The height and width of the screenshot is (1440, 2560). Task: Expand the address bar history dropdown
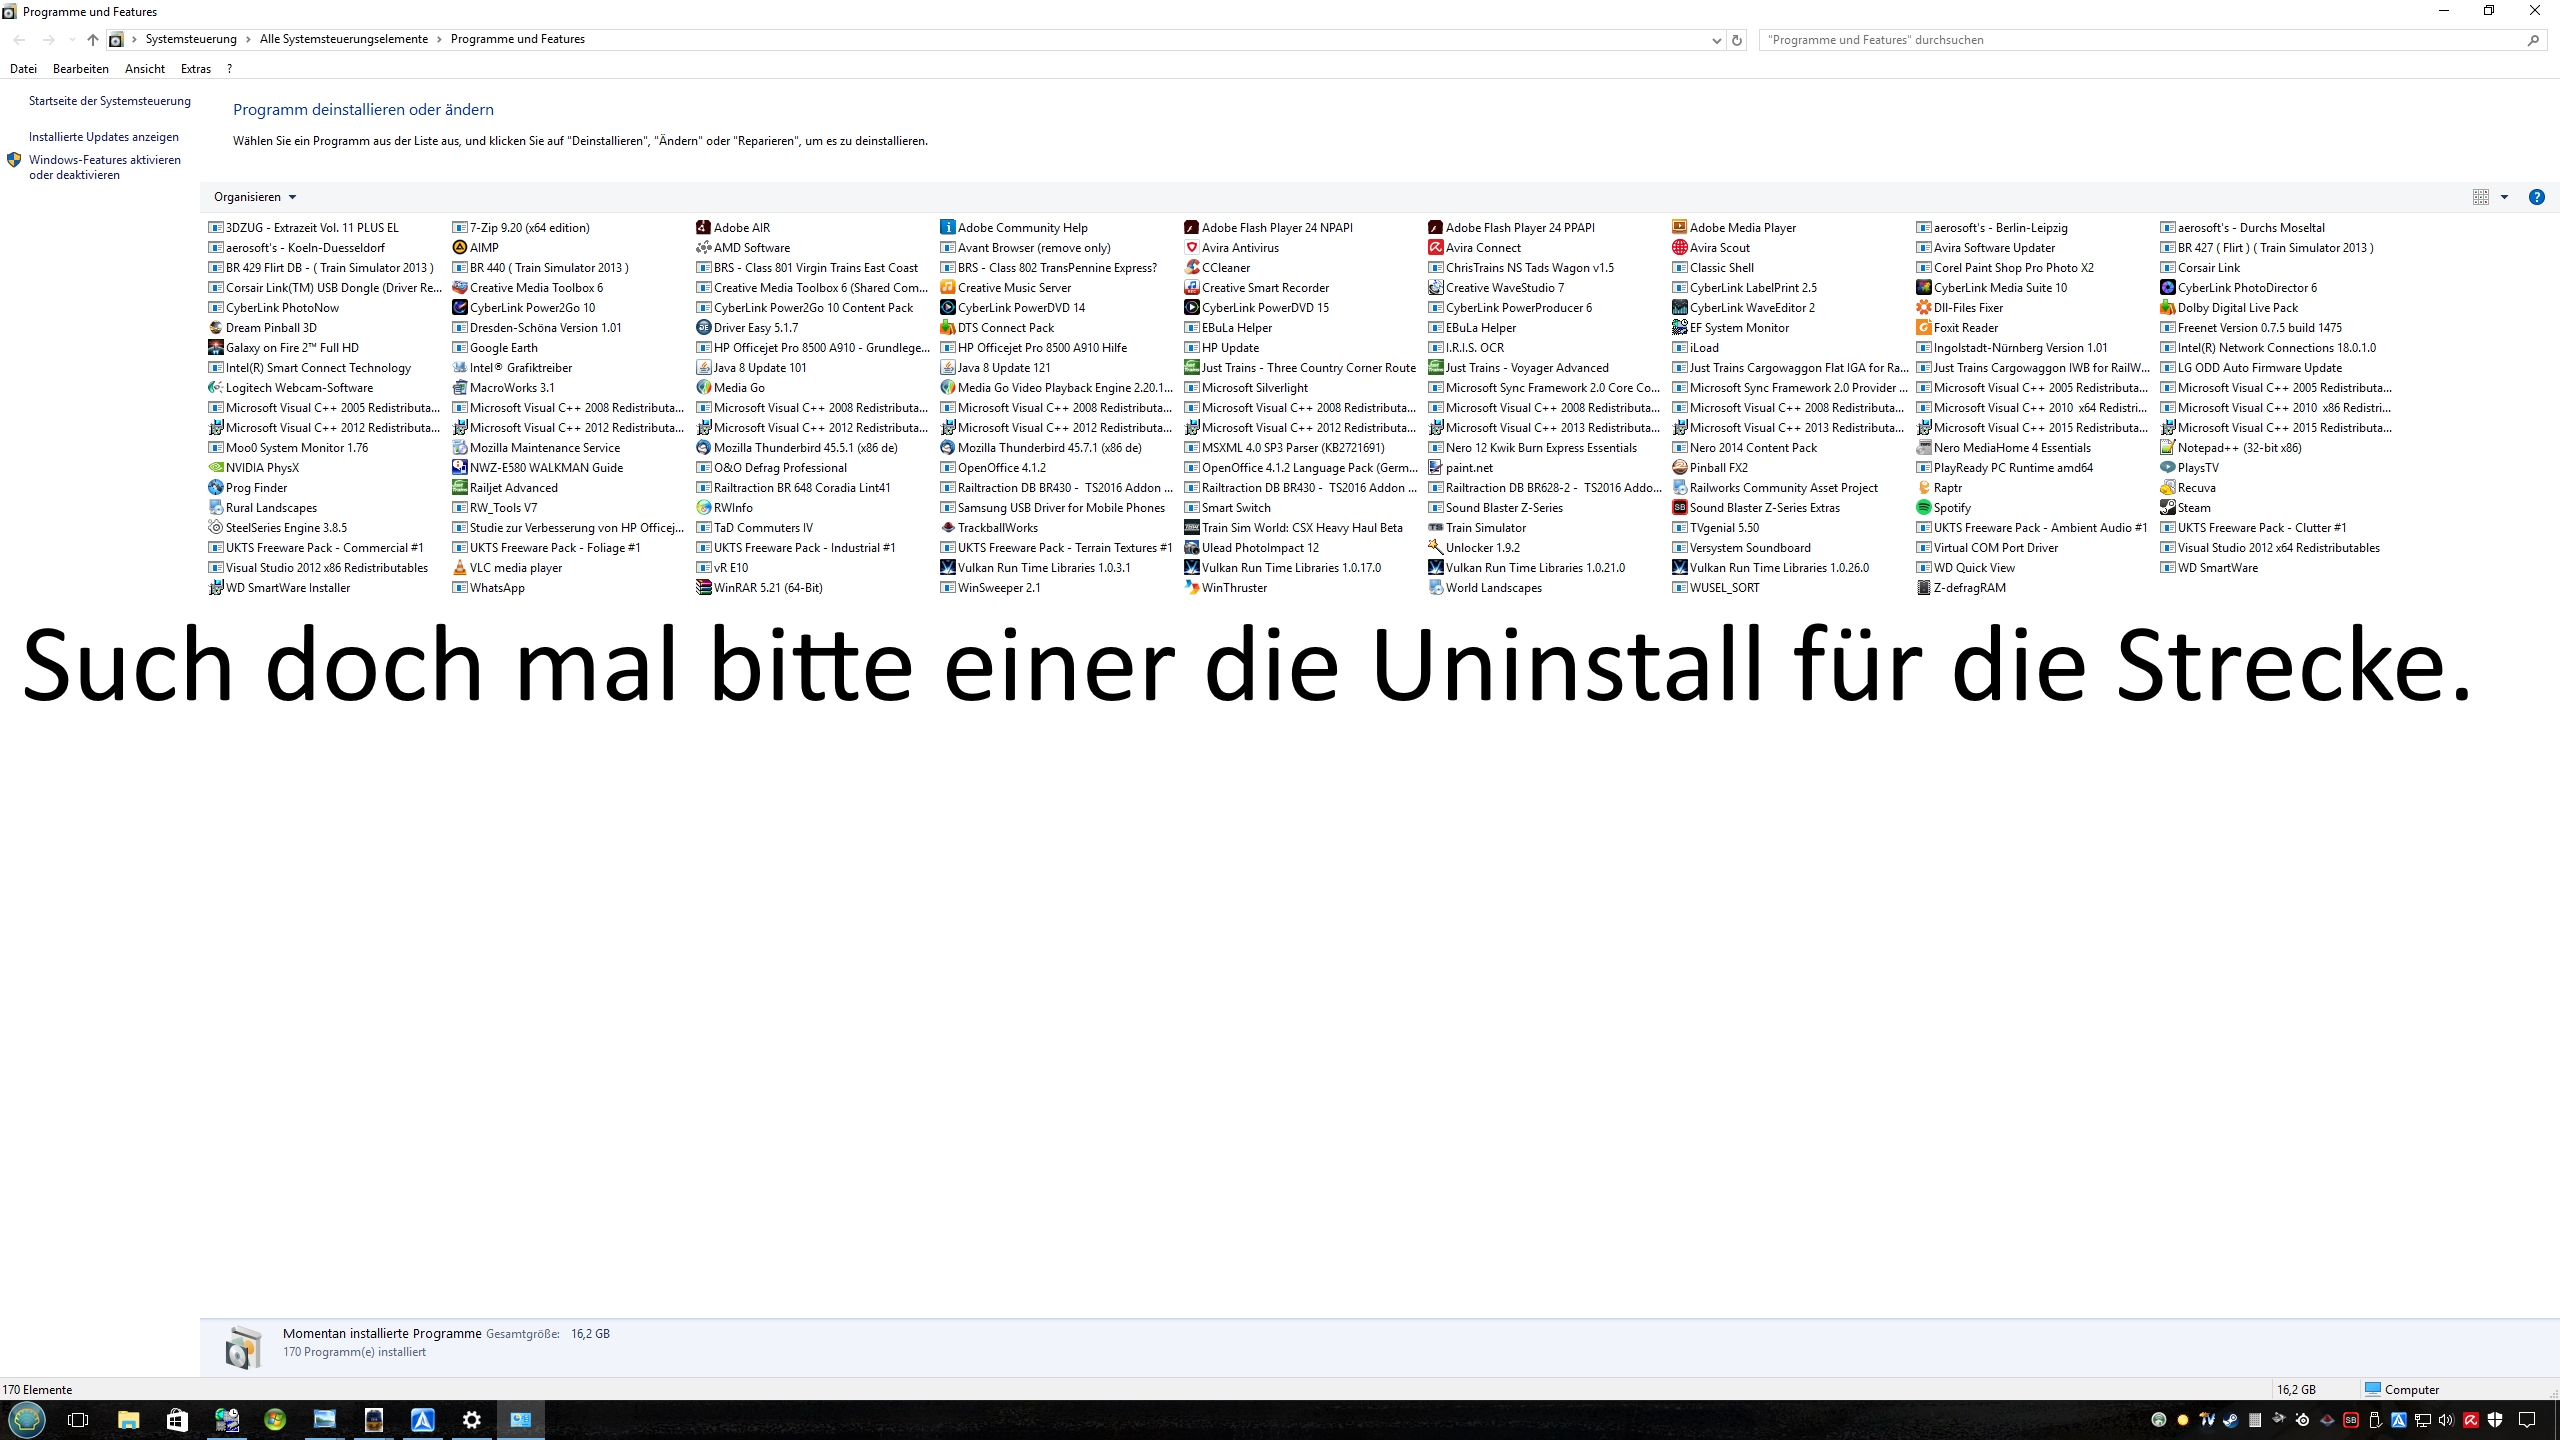tap(1716, 40)
